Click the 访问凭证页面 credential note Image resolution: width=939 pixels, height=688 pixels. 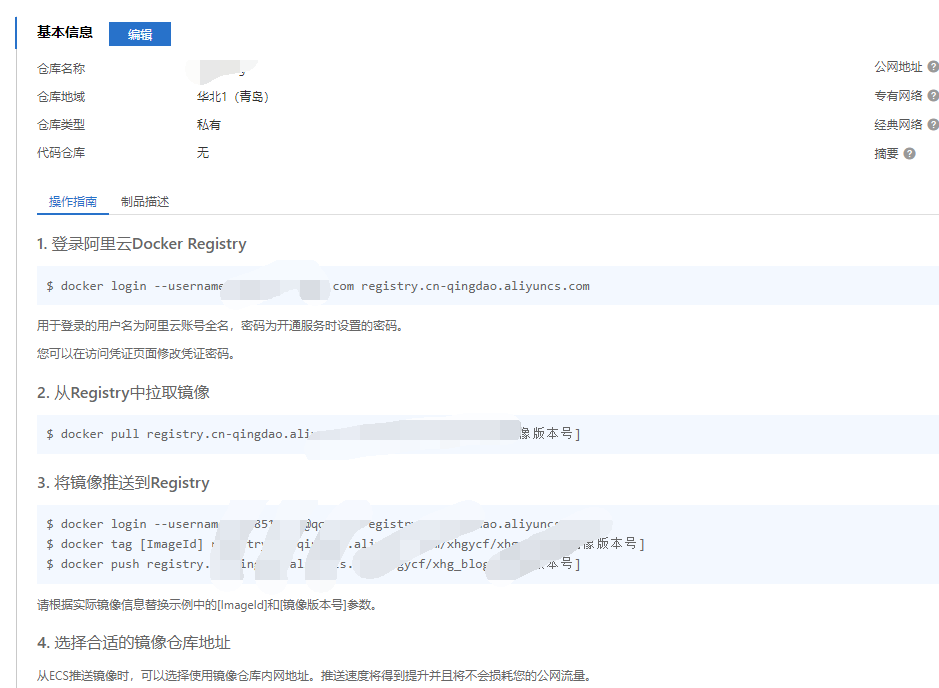[x=136, y=354]
